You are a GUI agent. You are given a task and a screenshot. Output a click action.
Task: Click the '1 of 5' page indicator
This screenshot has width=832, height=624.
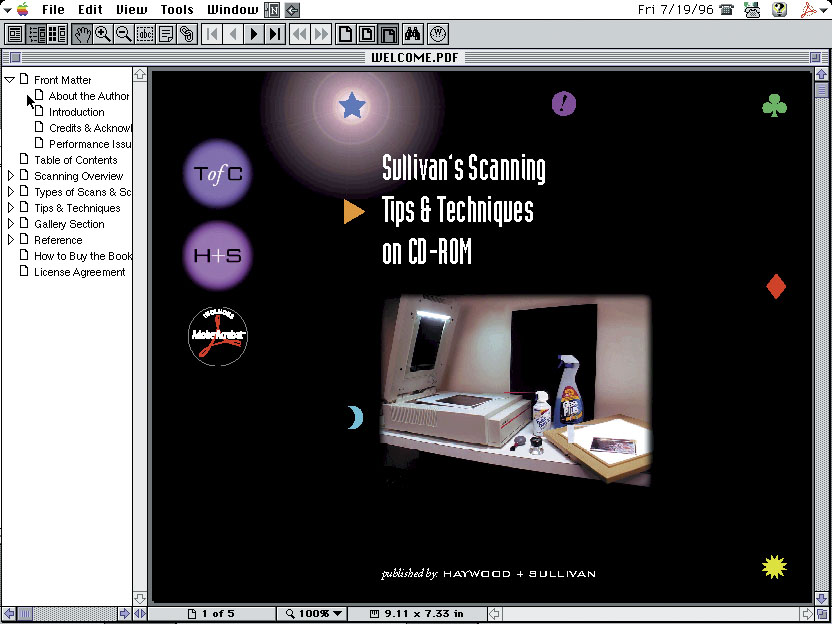click(211, 614)
